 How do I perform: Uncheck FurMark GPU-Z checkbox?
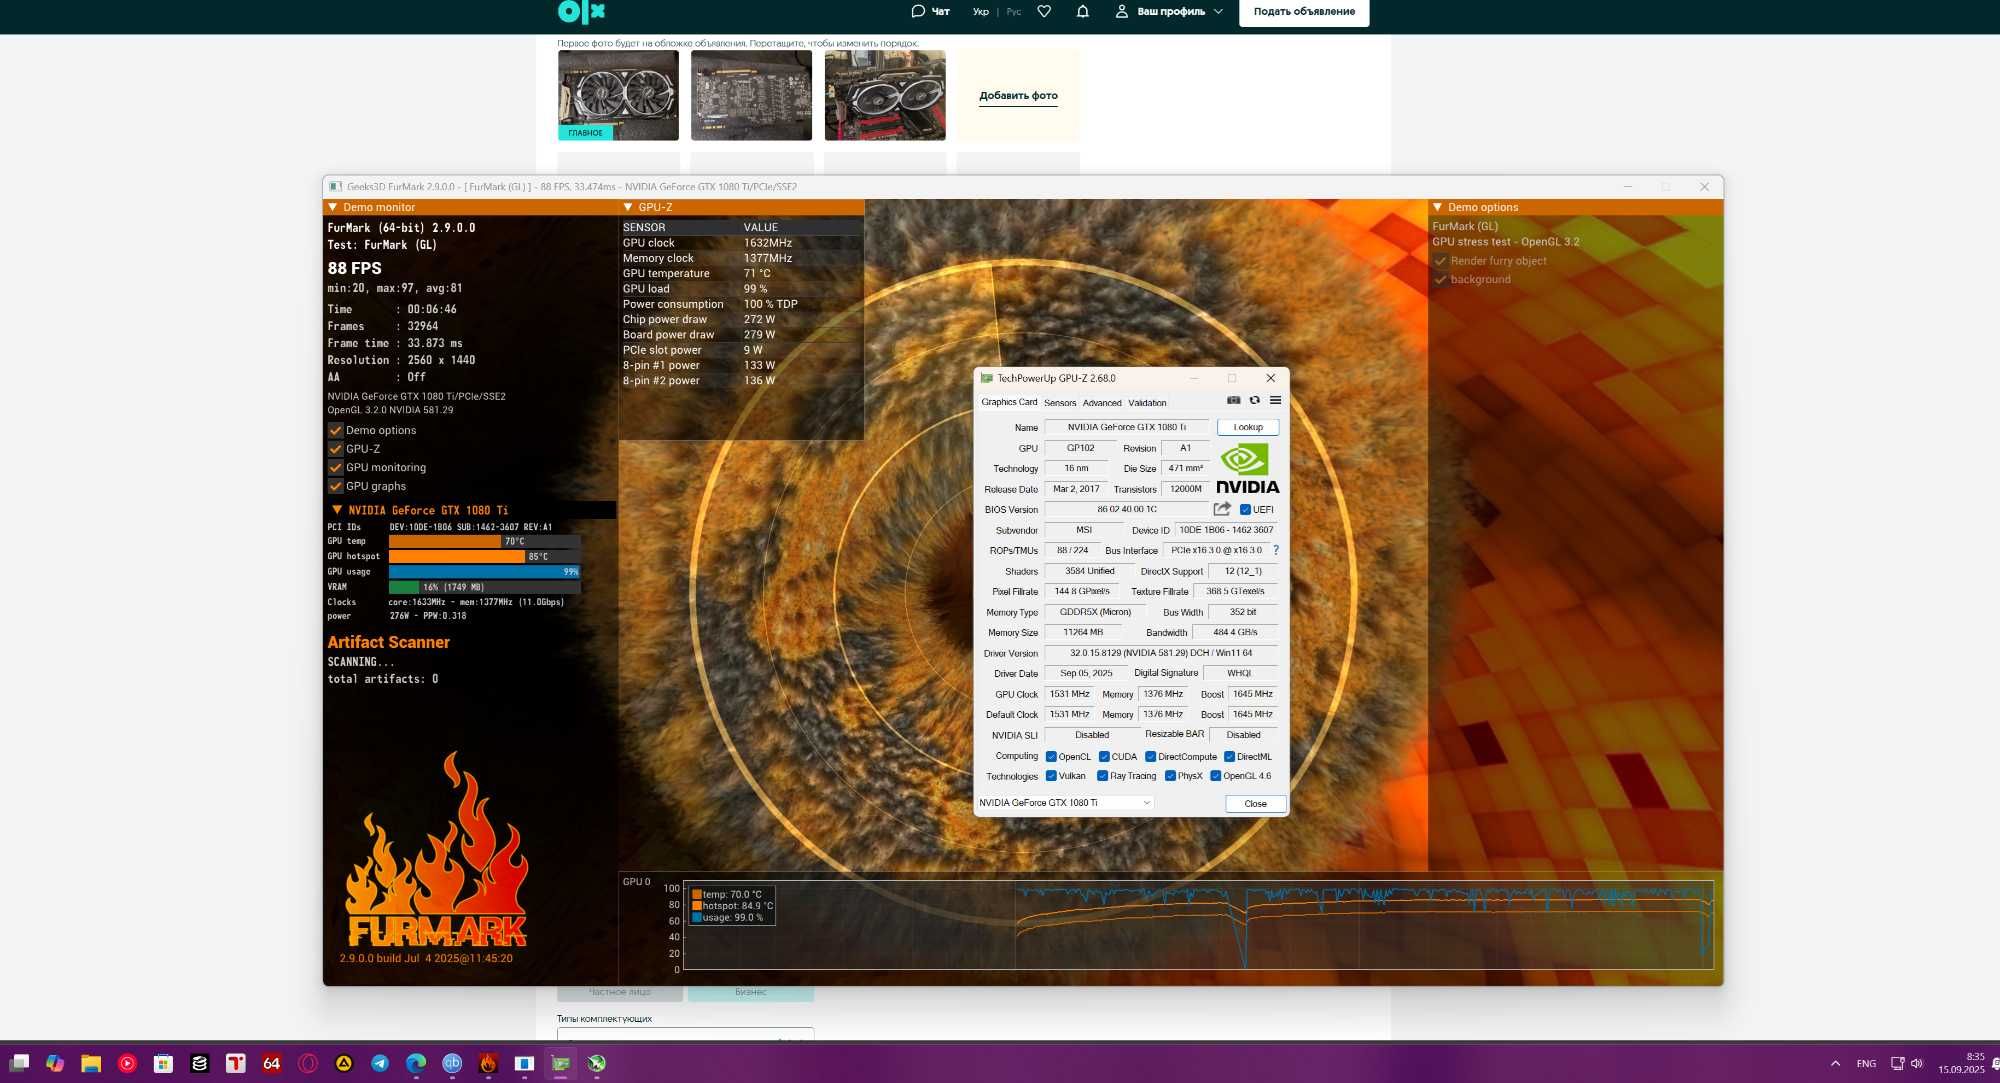click(x=336, y=449)
